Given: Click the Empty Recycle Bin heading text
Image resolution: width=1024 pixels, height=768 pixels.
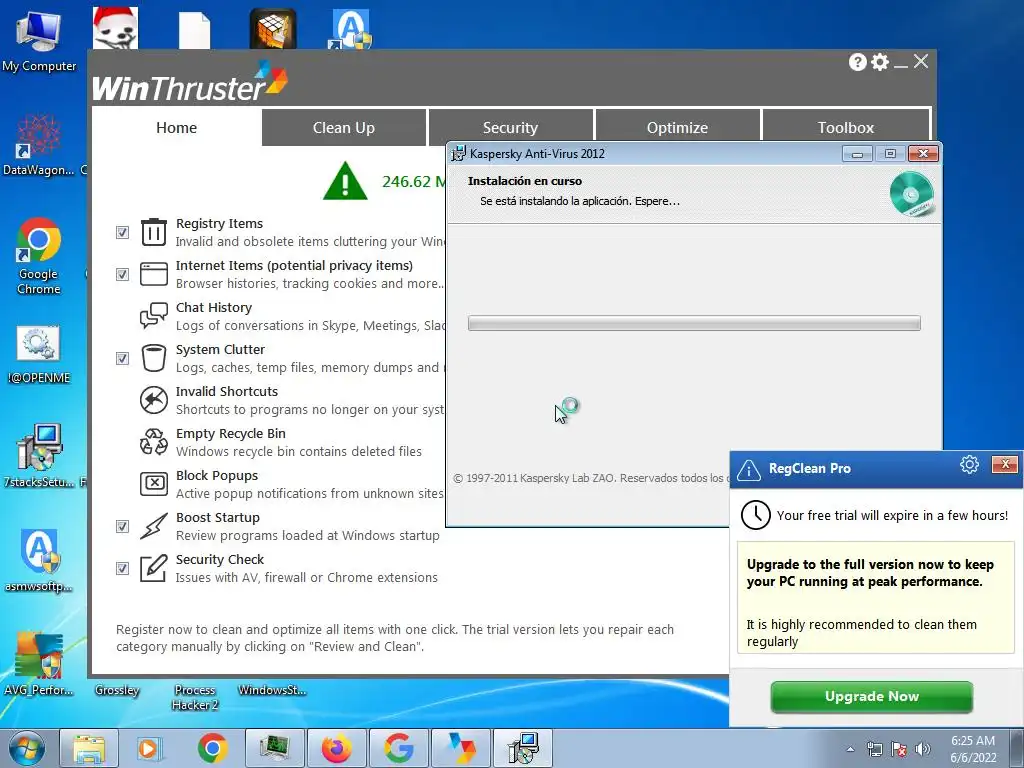Looking at the screenshot, I should pyautogui.click(x=231, y=433).
